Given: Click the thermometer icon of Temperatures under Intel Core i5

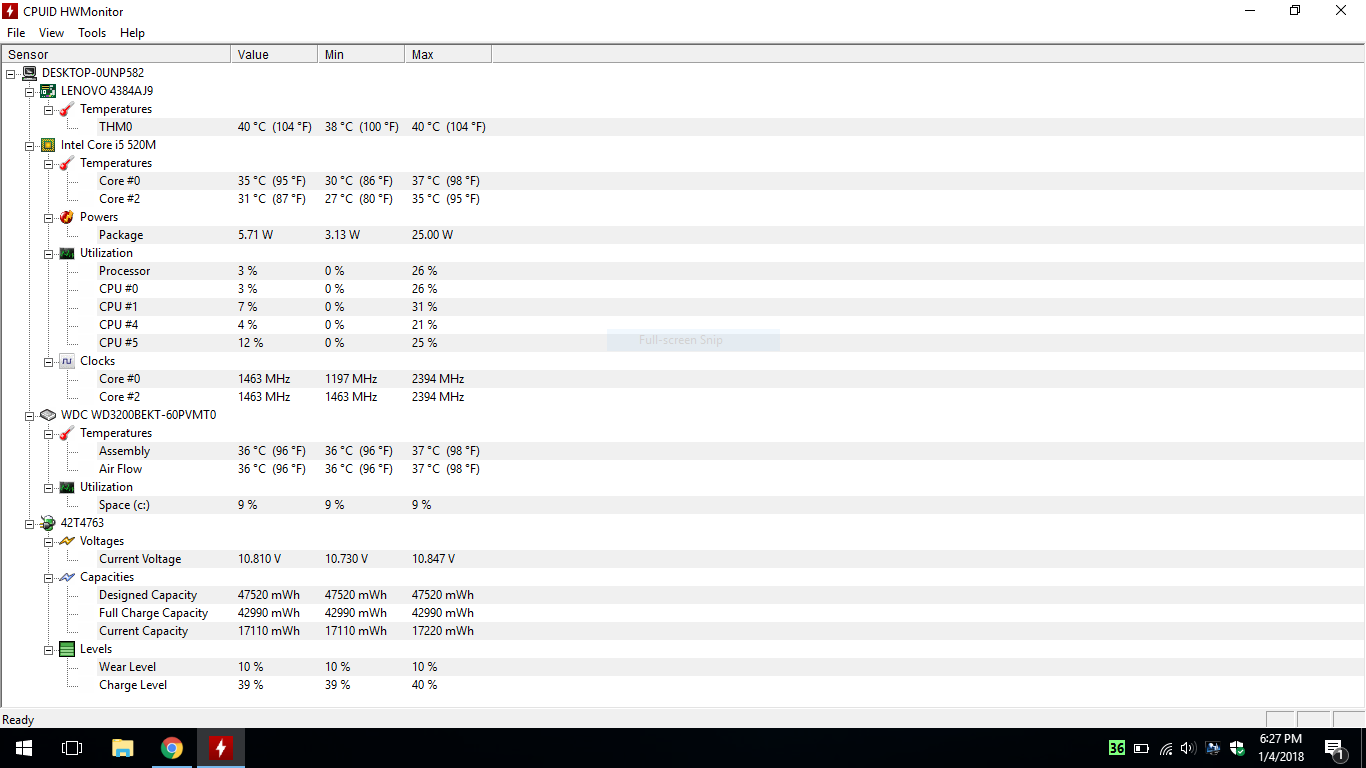Looking at the screenshot, I should (x=67, y=163).
